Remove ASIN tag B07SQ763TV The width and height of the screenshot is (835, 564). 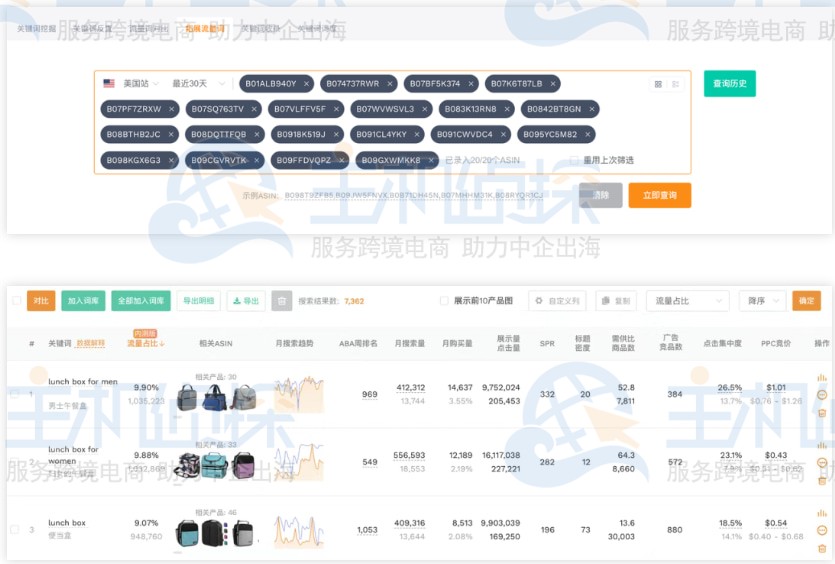click(x=254, y=109)
